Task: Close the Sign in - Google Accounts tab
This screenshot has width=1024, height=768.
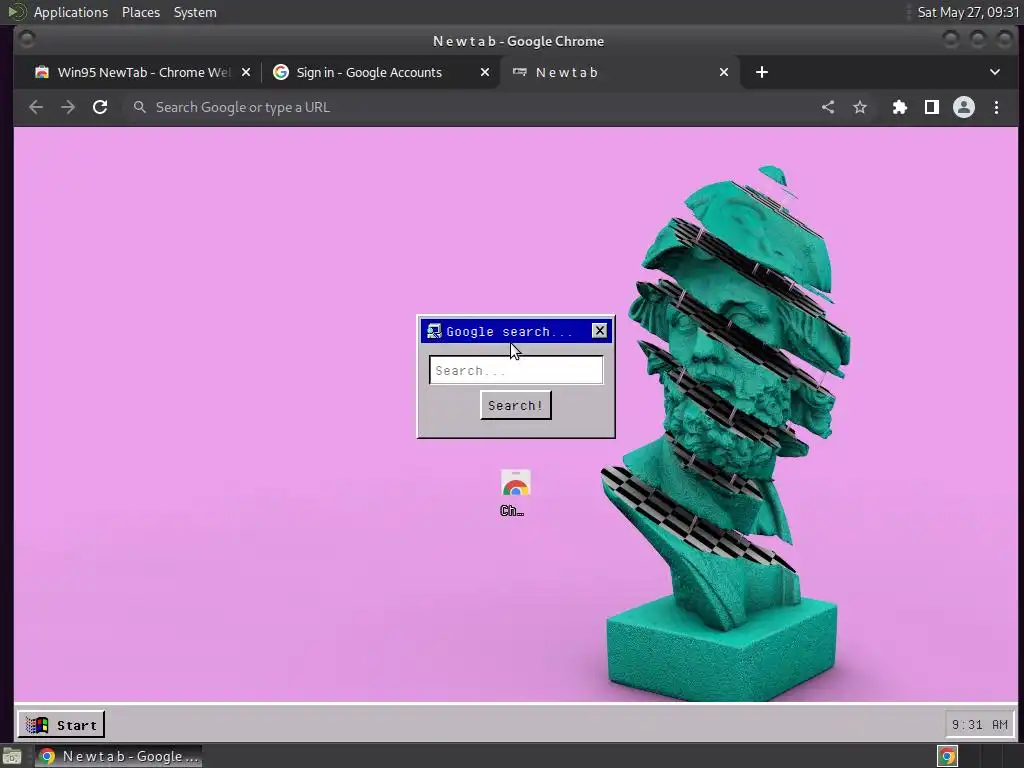Action: [485, 72]
